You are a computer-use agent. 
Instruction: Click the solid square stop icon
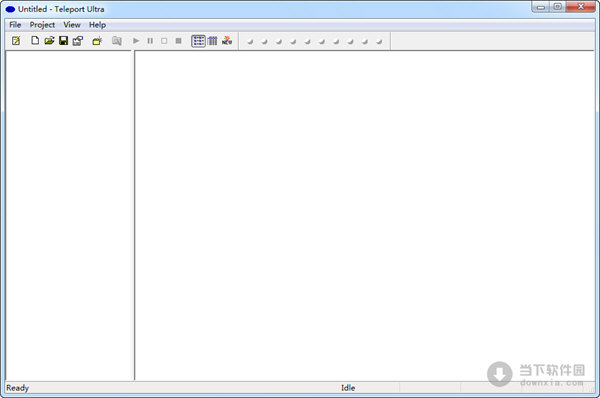point(178,41)
